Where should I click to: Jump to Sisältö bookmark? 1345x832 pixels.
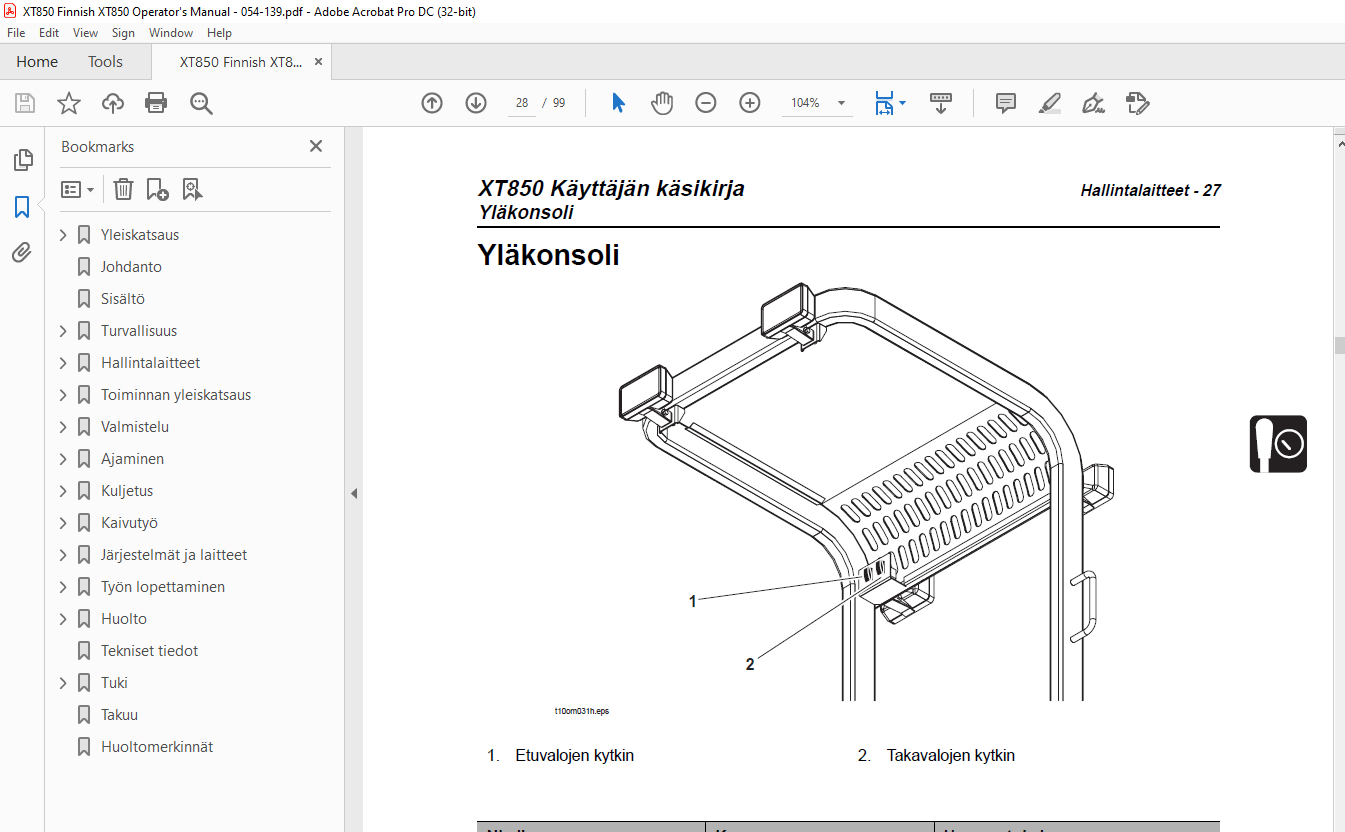(x=123, y=299)
